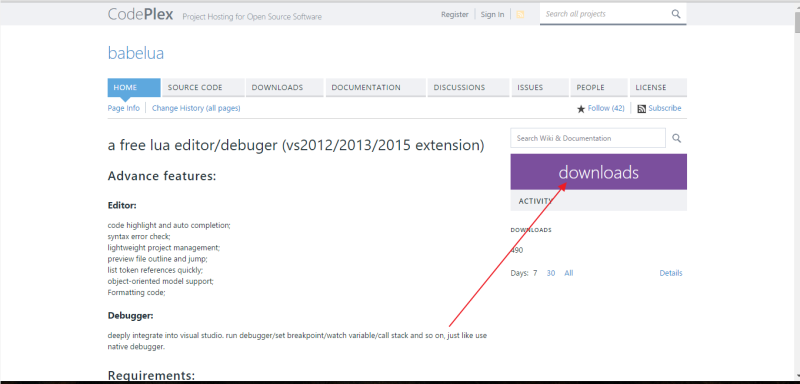Select the 7 days activity filter

pos(535,273)
